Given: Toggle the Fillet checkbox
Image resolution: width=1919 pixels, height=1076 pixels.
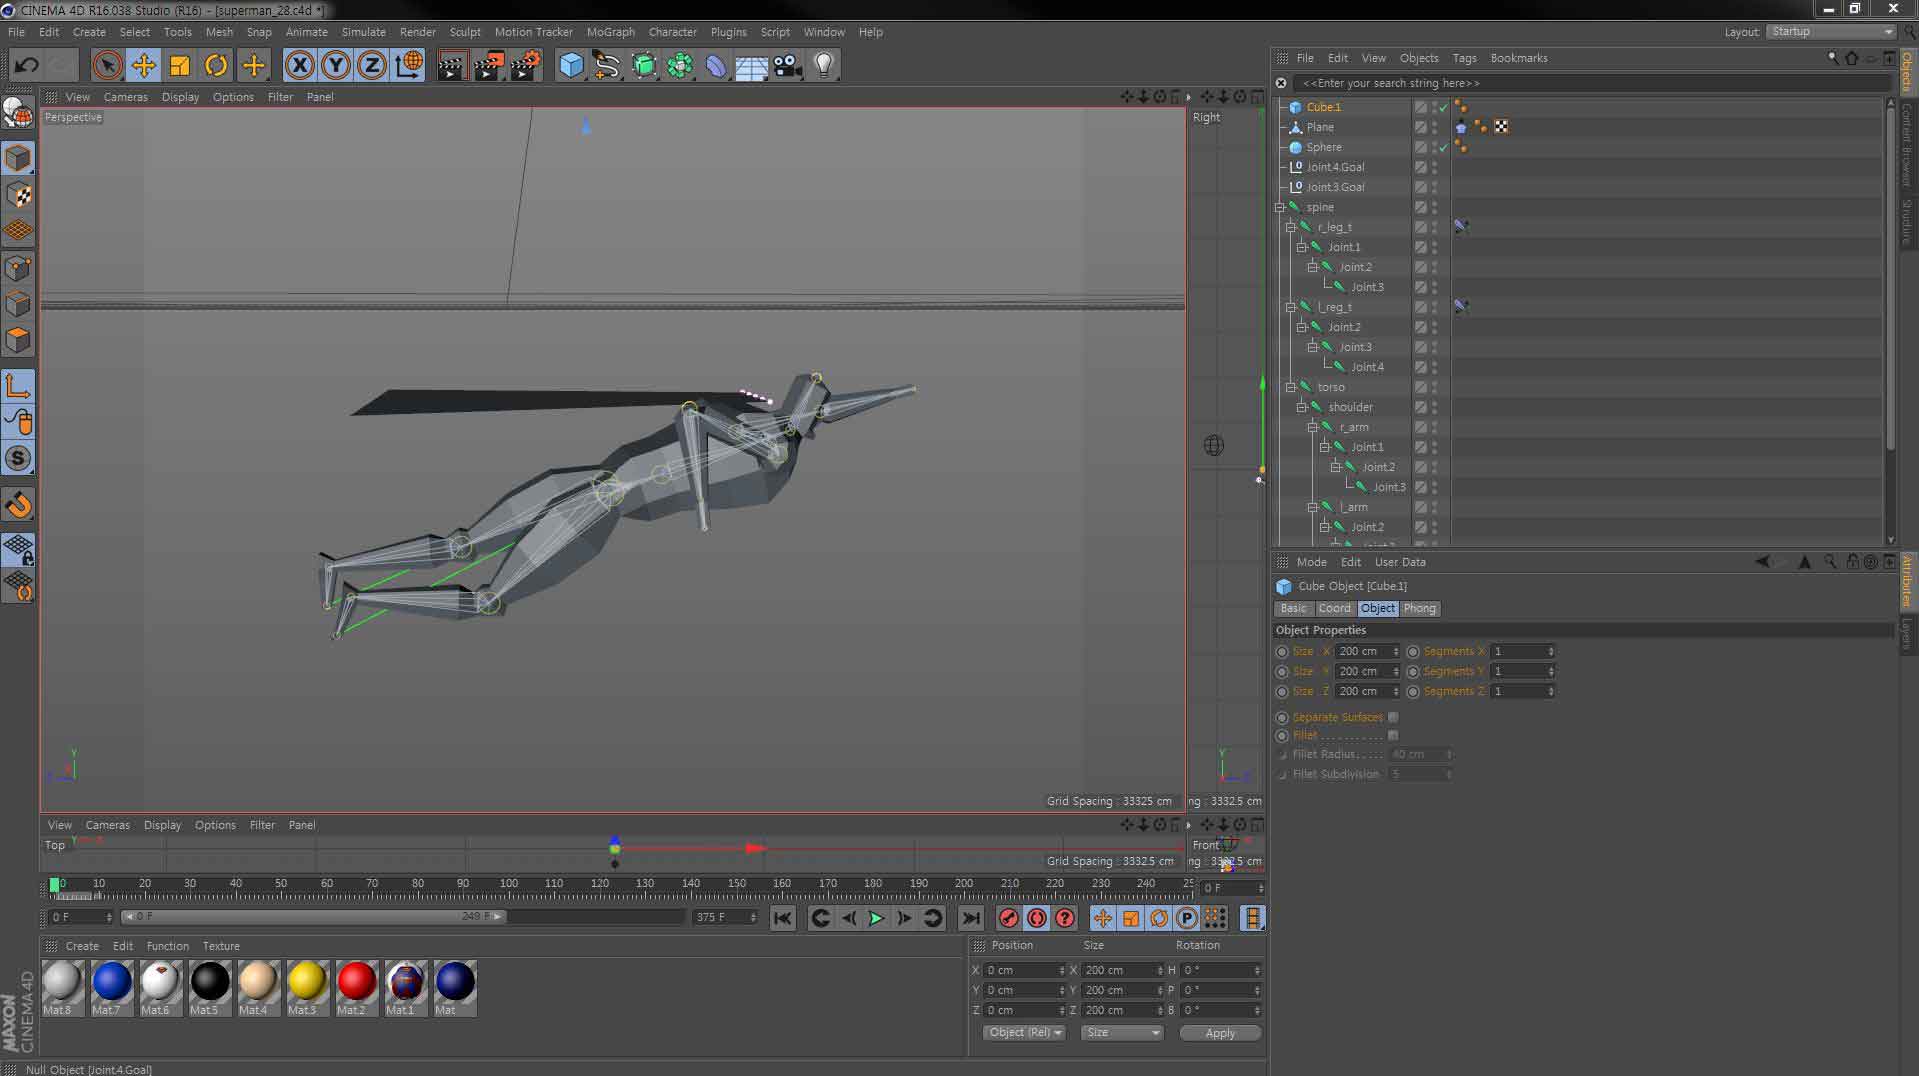Looking at the screenshot, I should pos(1393,735).
